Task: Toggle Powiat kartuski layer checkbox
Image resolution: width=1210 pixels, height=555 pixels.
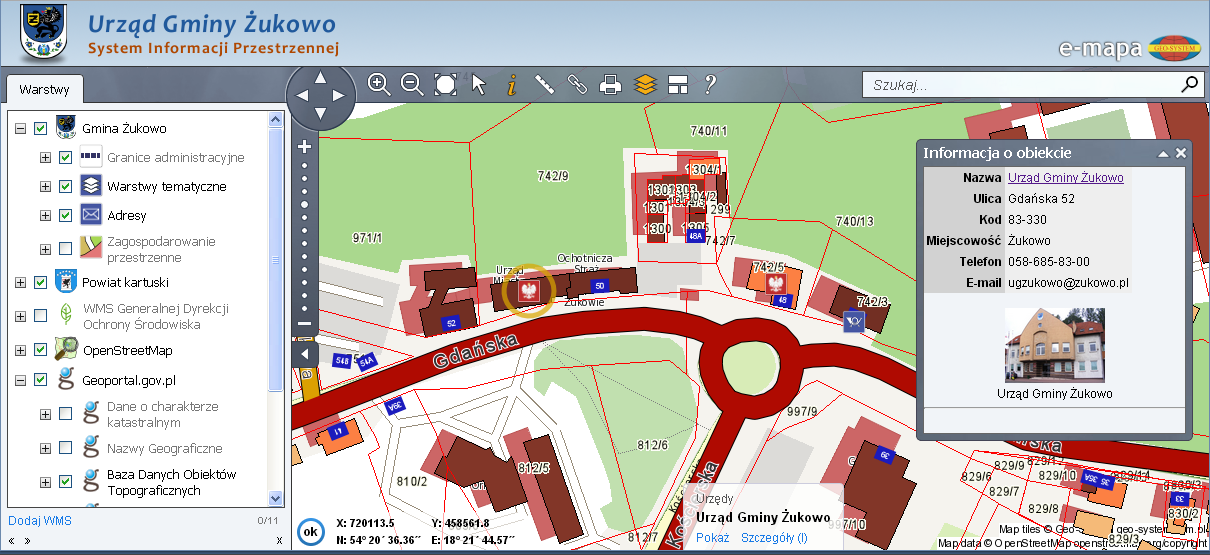Action: (x=40, y=283)
